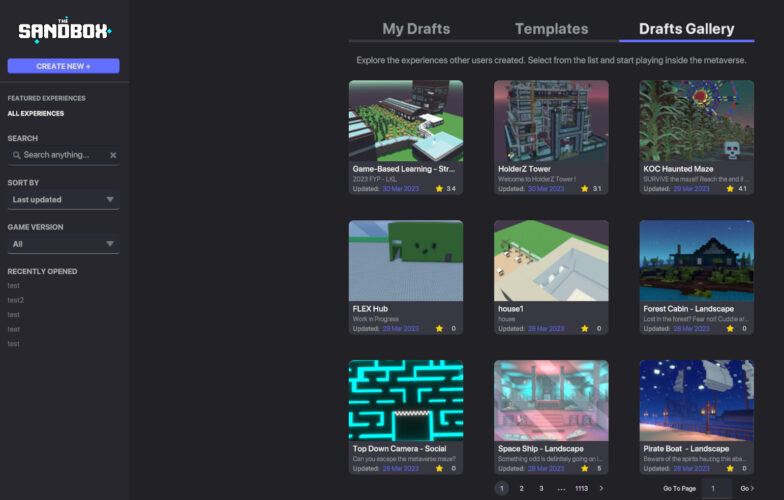Open the Sort By dropdown

tap(63, 200)
